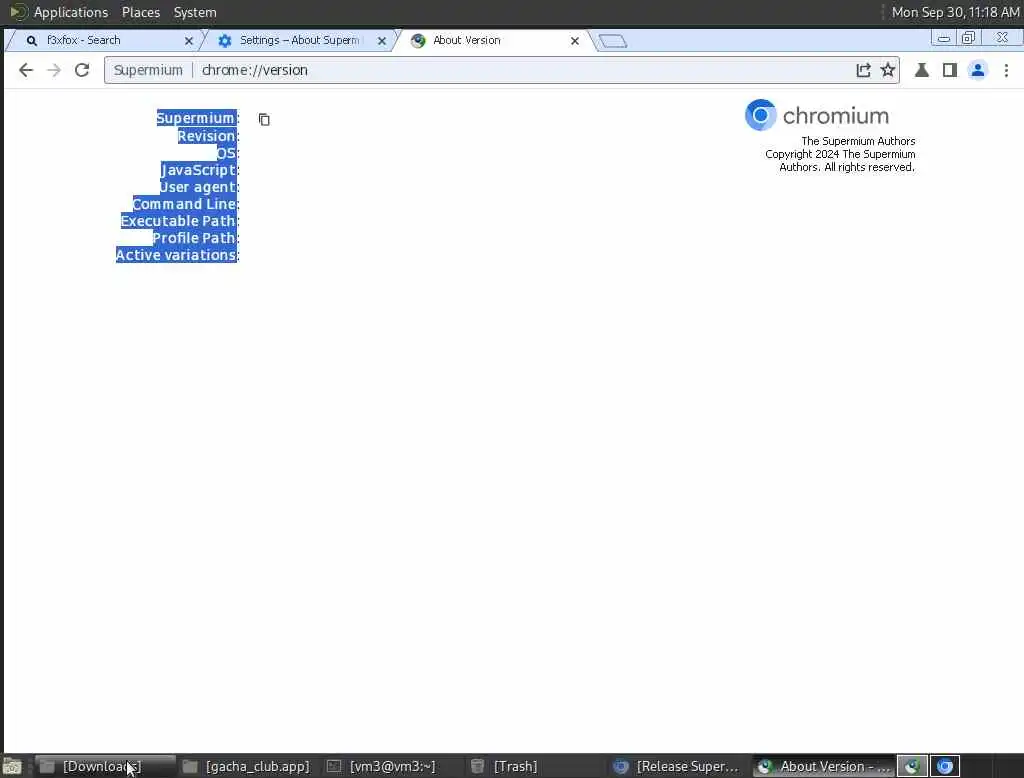Screen dimensions: 1024x778
Task: Open the profile avatar menu
Action: coord(978,70)
